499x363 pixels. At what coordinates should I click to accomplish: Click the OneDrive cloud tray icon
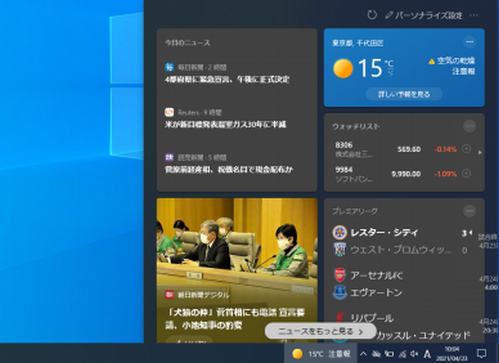pos(376,354)
